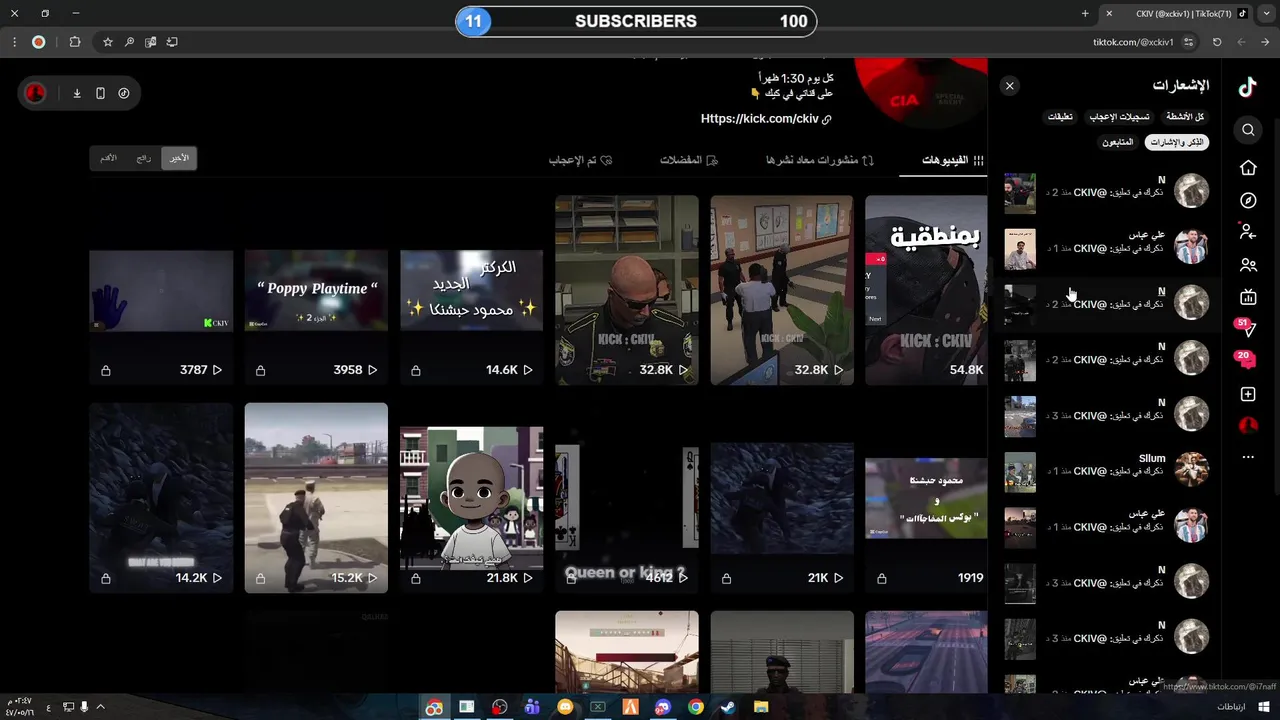Open the profile avatar in sidebar
This screenshot has width=1280, height=720.
pyautogui.click(x=1248, y=426)
